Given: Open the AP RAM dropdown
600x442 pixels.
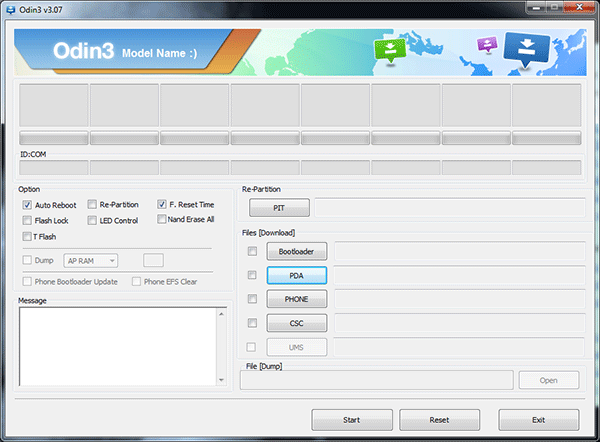Looking at the screenshot, I should pyautogui.click(x=91, y=261).
